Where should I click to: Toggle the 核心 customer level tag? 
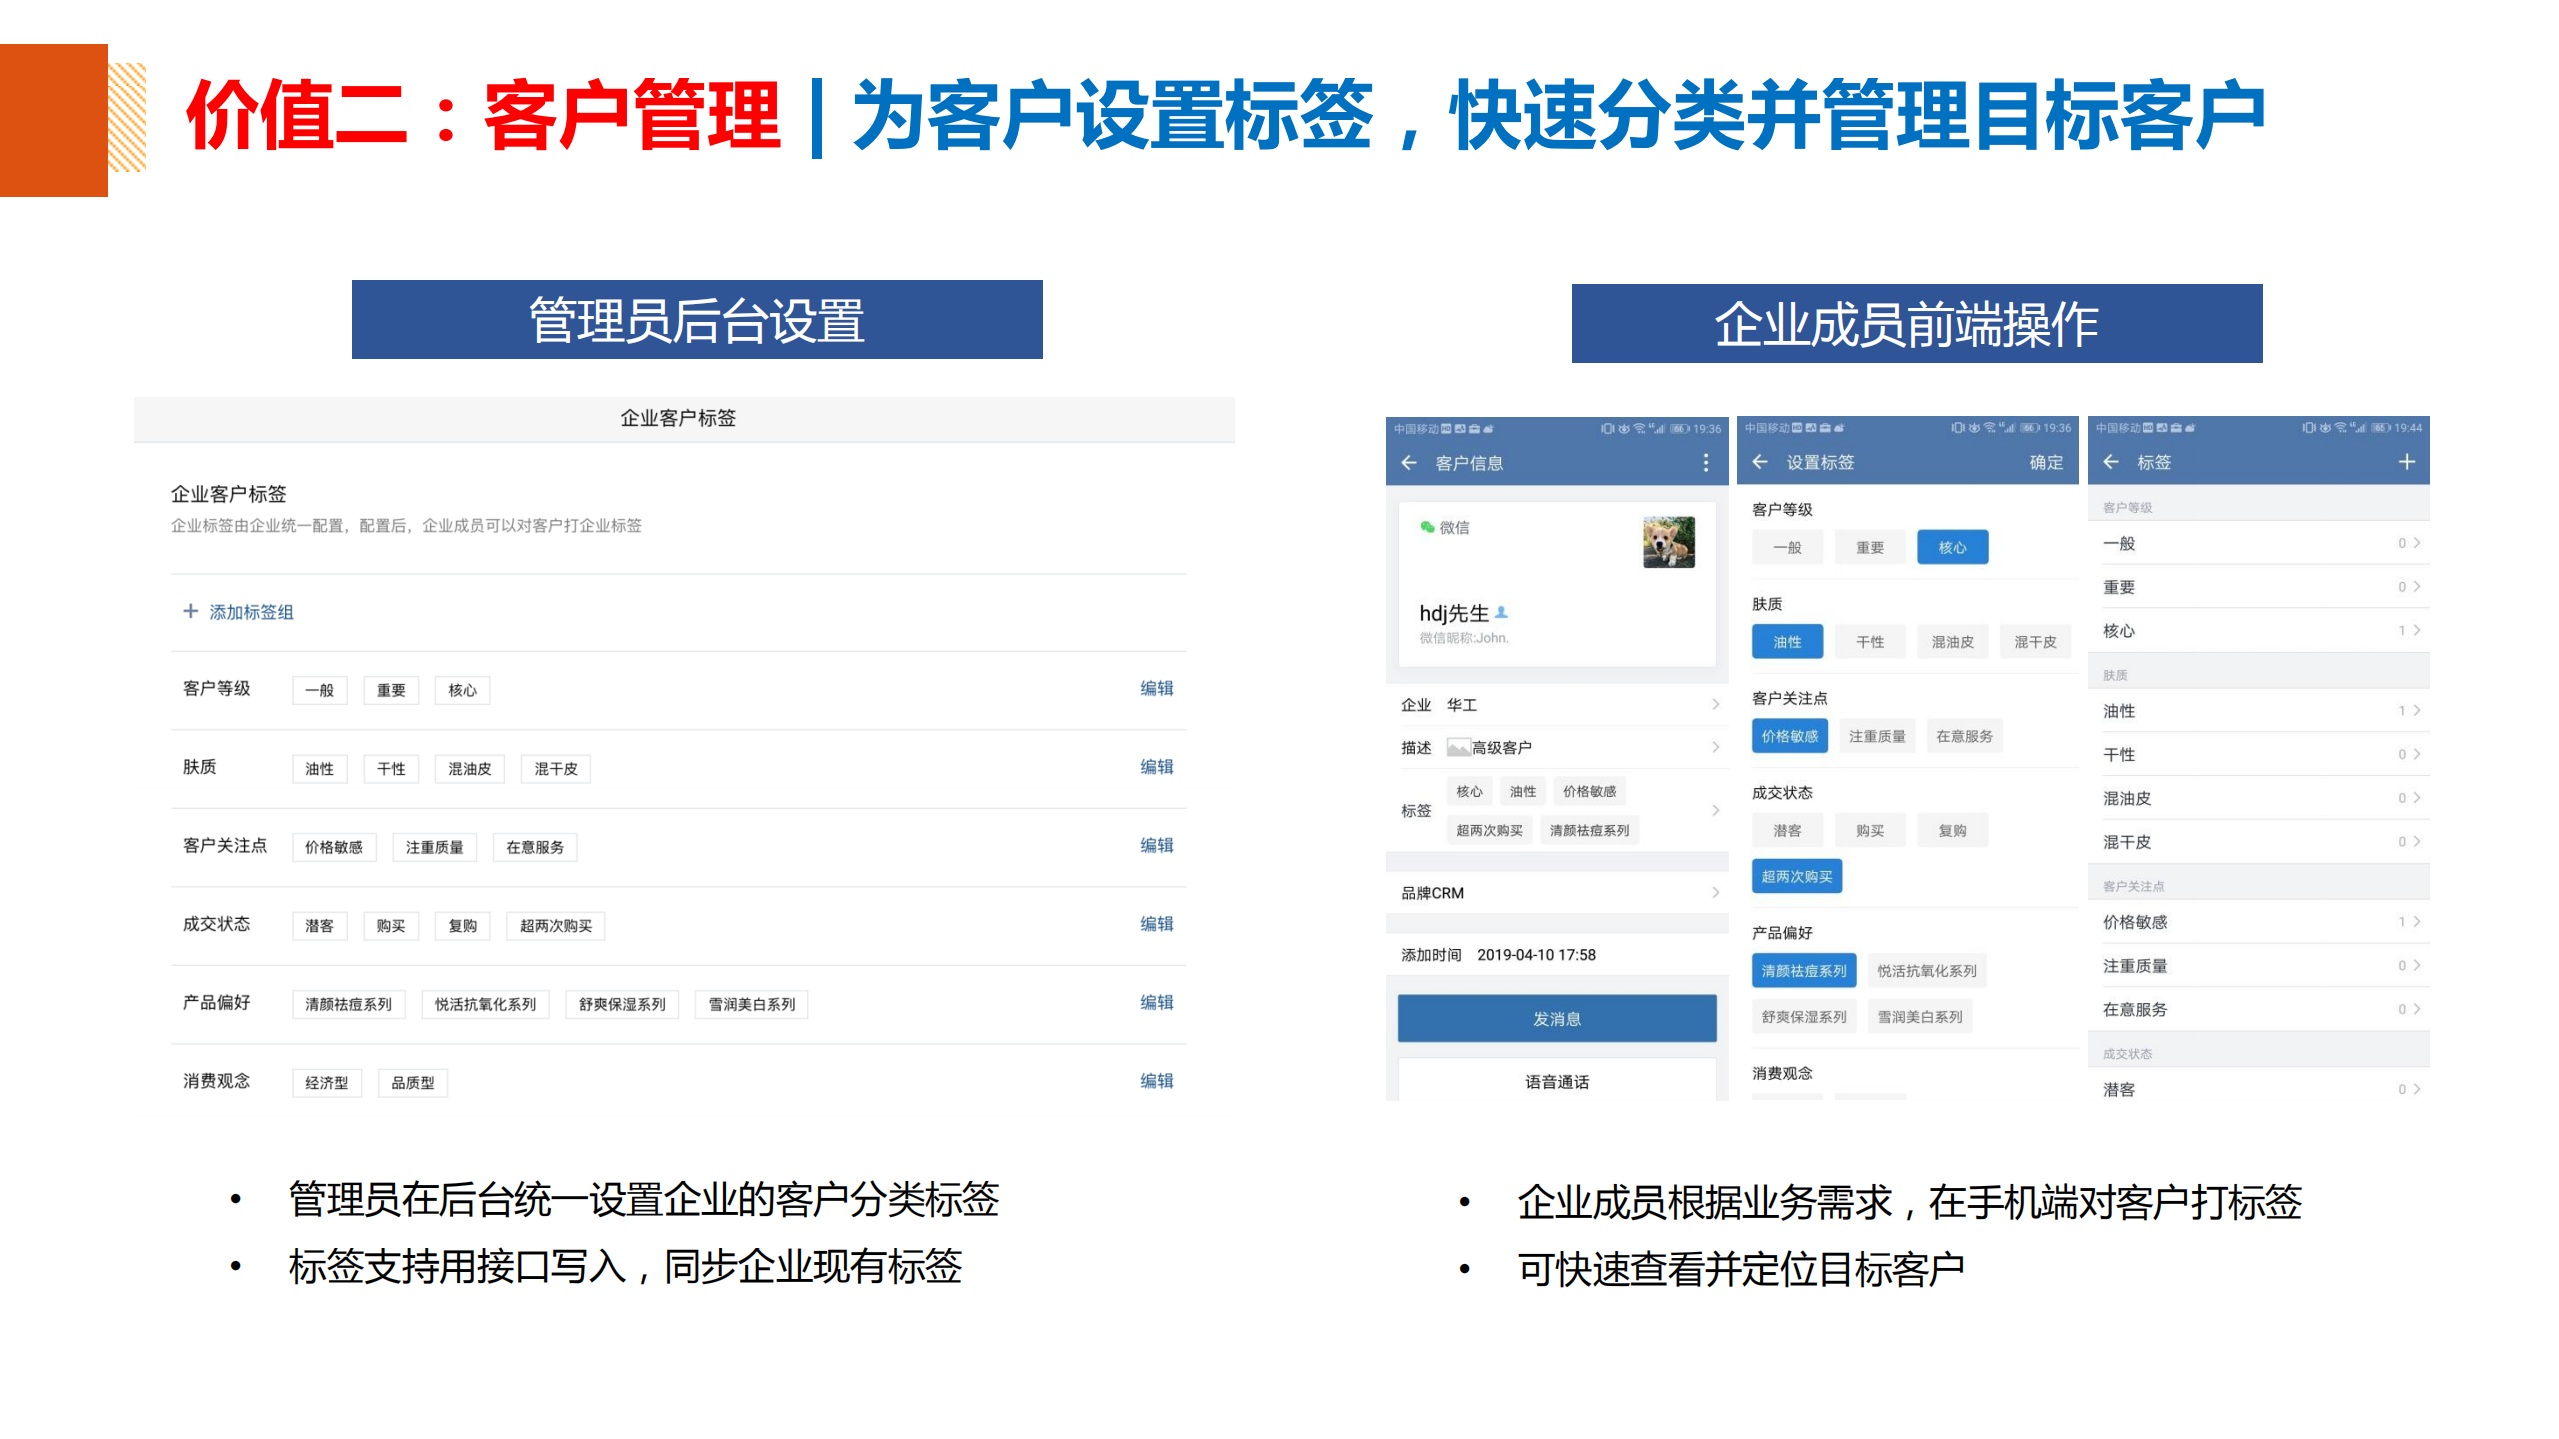click(x=1951, y=546)
